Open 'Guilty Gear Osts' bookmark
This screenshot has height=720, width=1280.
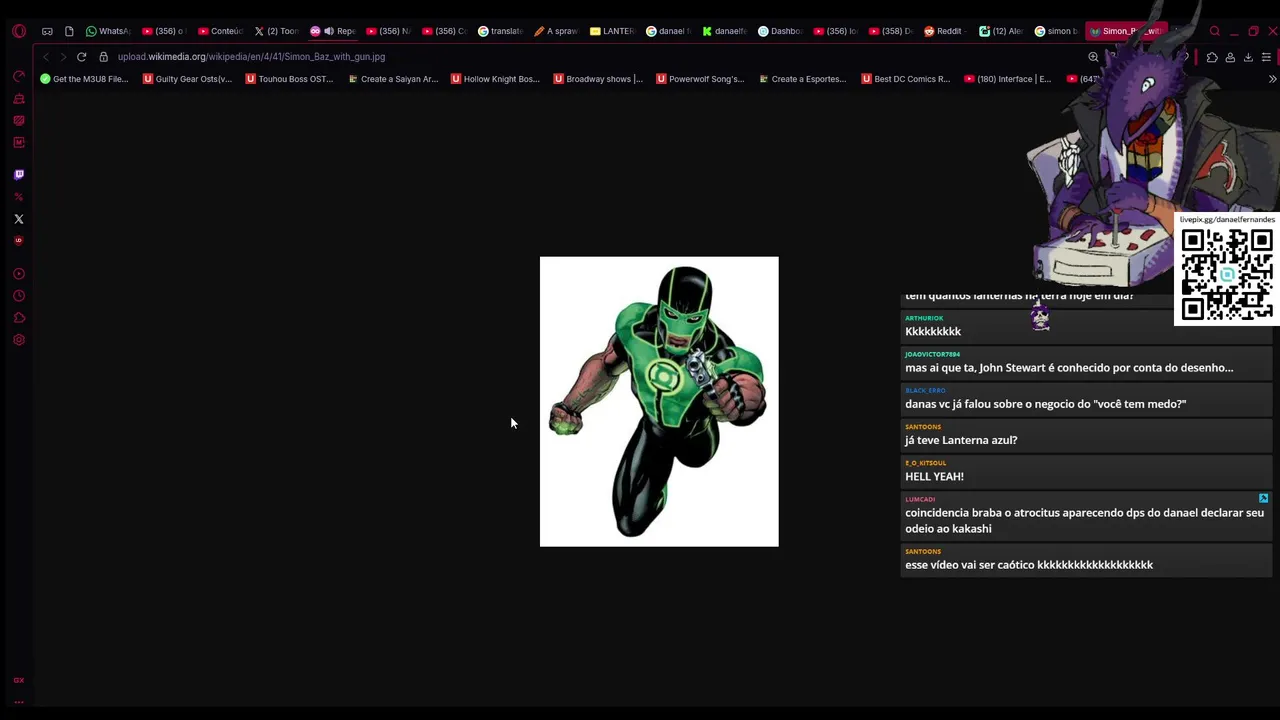pos(188,79)
